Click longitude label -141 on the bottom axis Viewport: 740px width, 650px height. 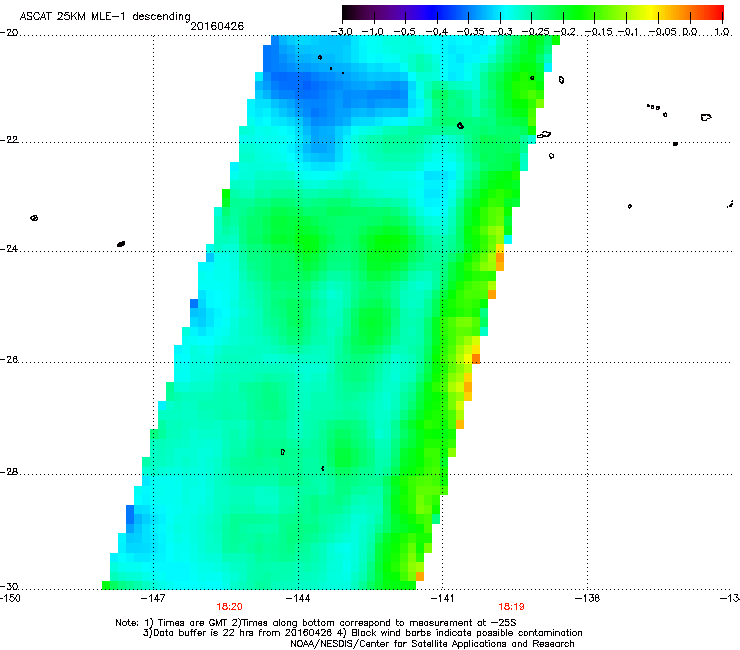point(443,599)
